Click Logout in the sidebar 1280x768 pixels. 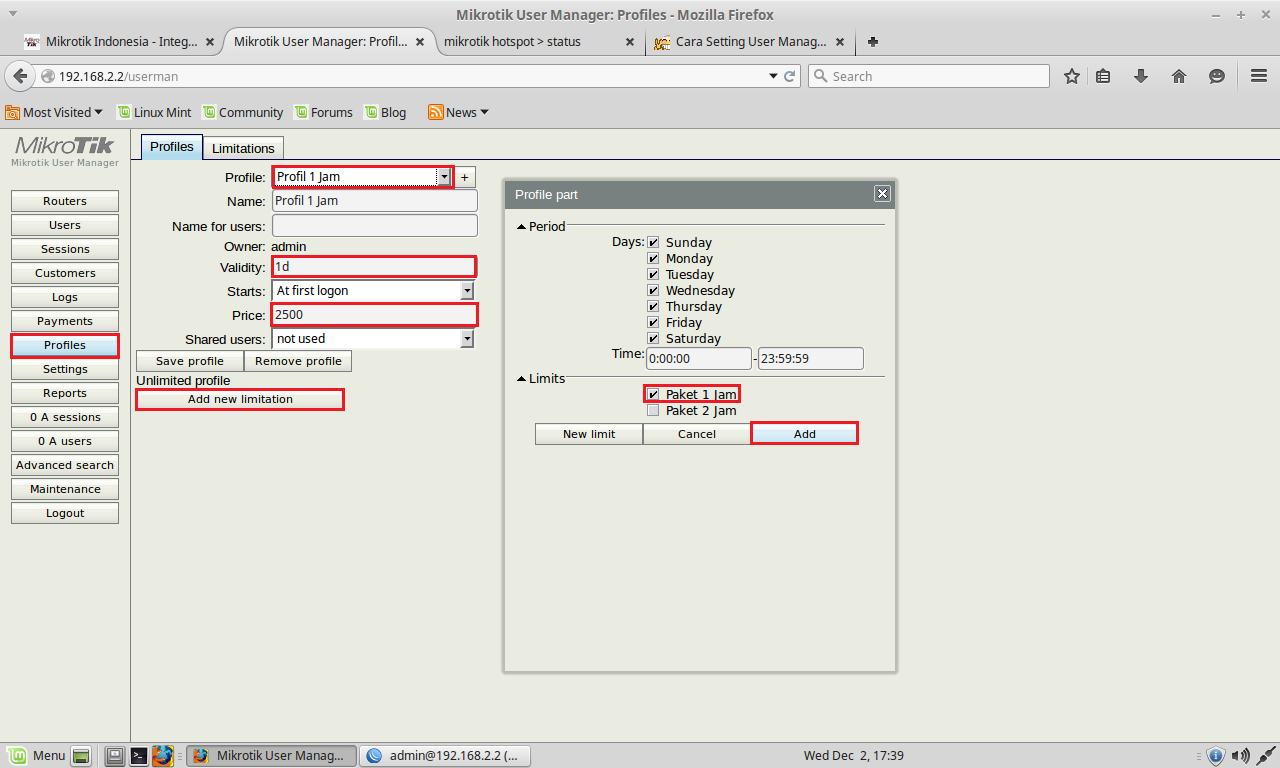tap(65, 513)
